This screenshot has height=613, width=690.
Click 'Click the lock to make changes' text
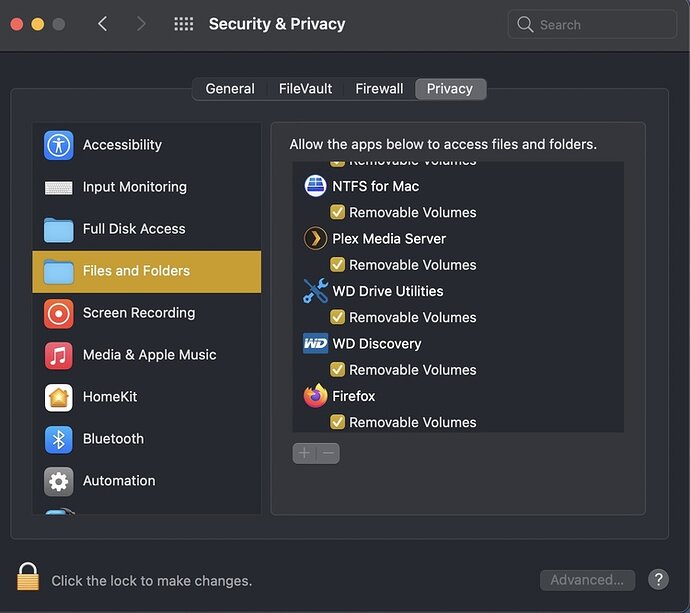point(152,581)
